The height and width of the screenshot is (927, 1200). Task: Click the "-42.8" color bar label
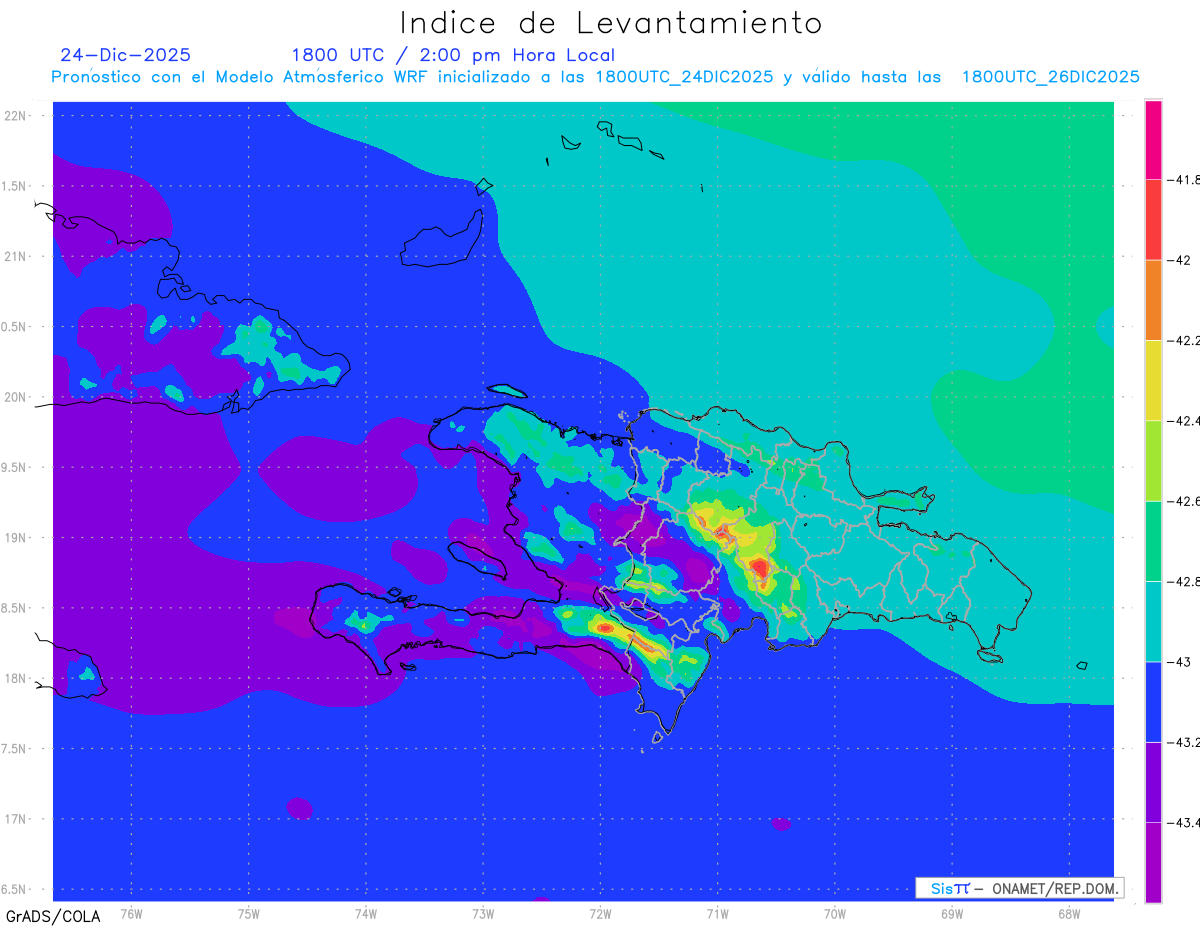pyautogui.click(x=1183, y=581)
